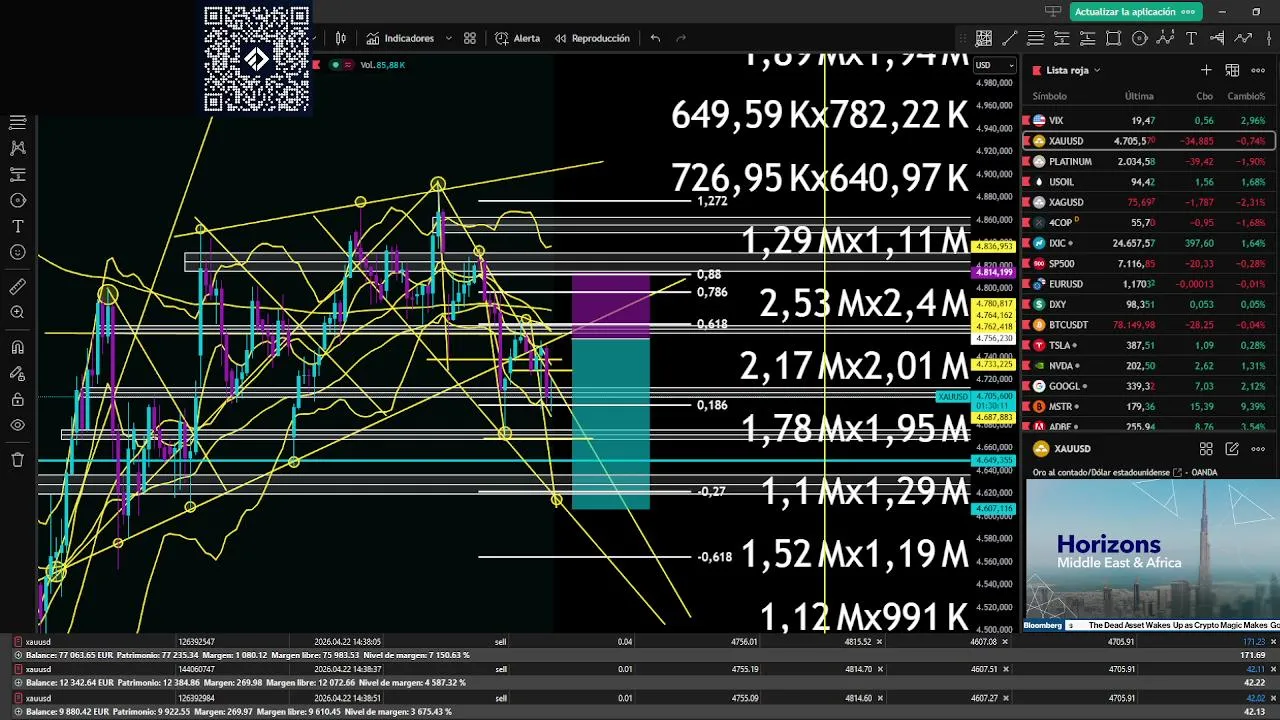Select XAUUSD row in watchlist

click(x=1148, y=141)
